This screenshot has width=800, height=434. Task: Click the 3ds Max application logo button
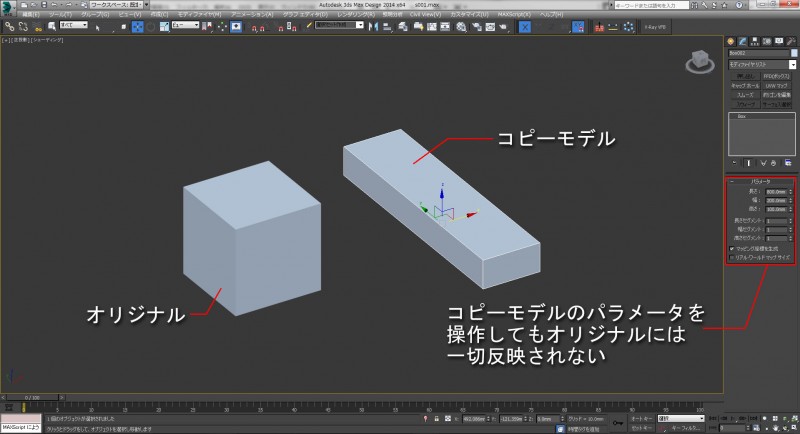tap(9, 6)
